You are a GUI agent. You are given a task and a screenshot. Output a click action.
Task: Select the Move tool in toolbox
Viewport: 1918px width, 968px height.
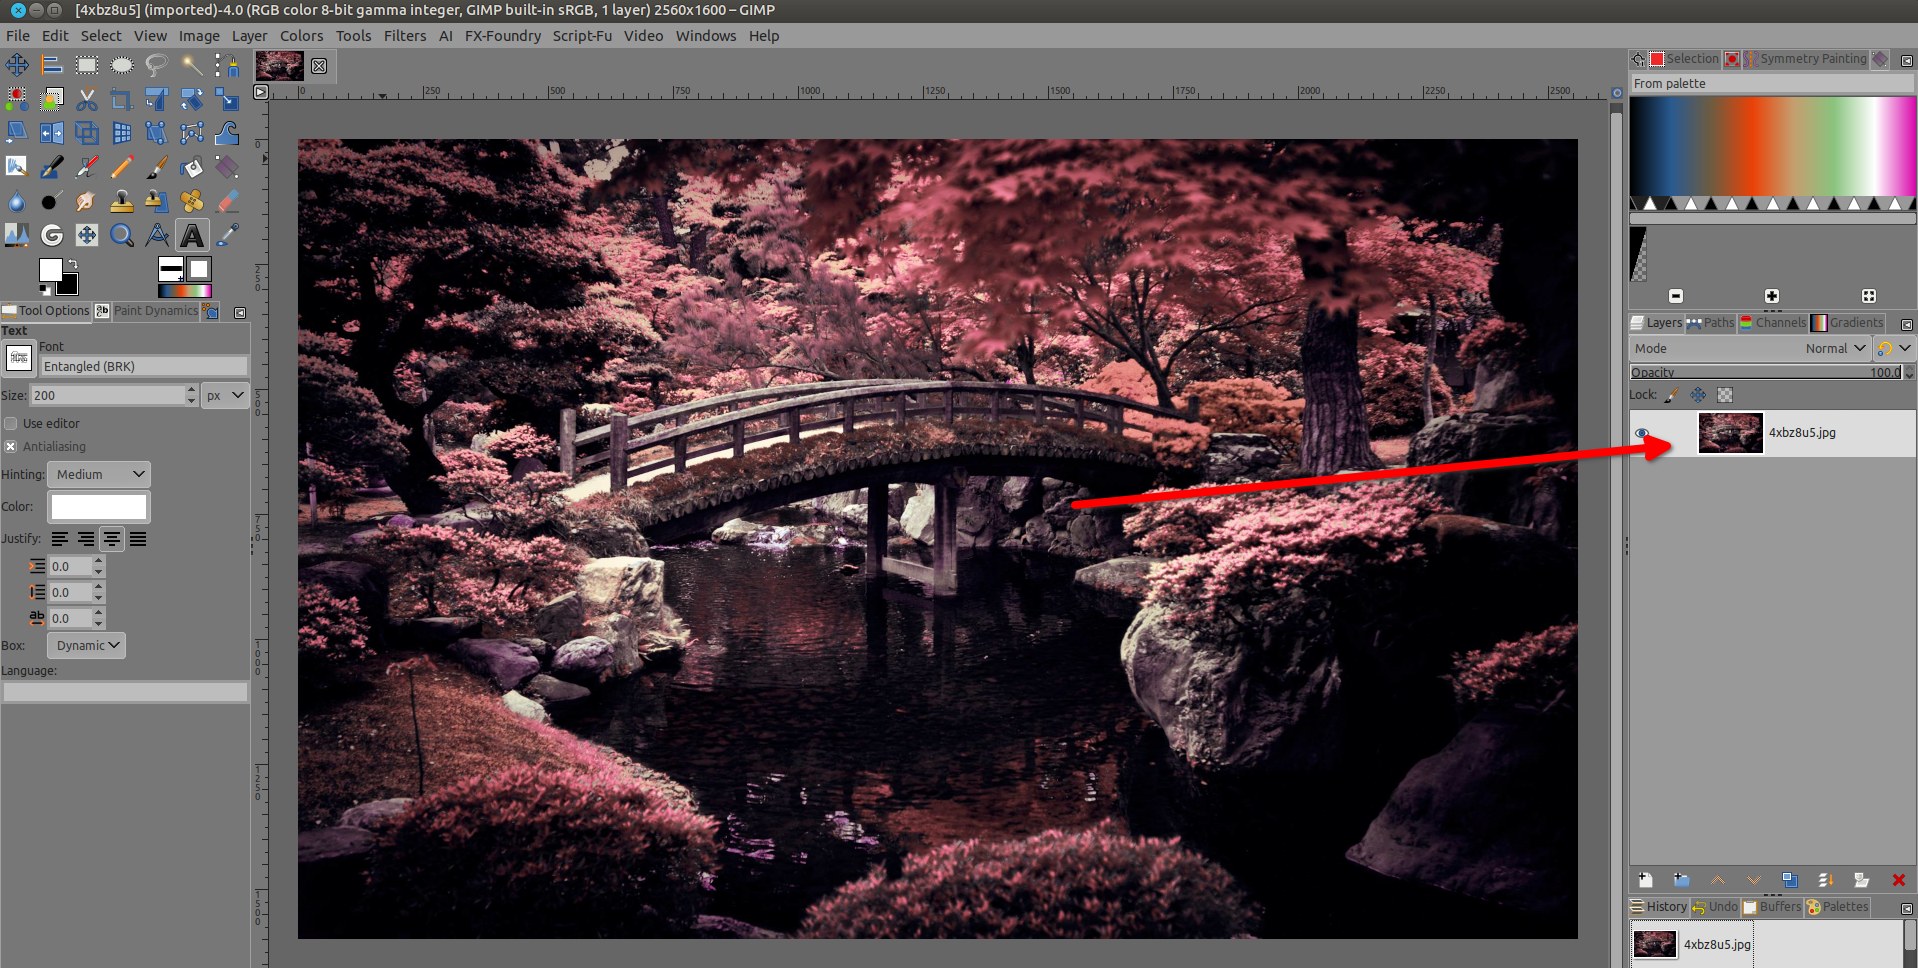pyautogui.click(x=17, y=65)
